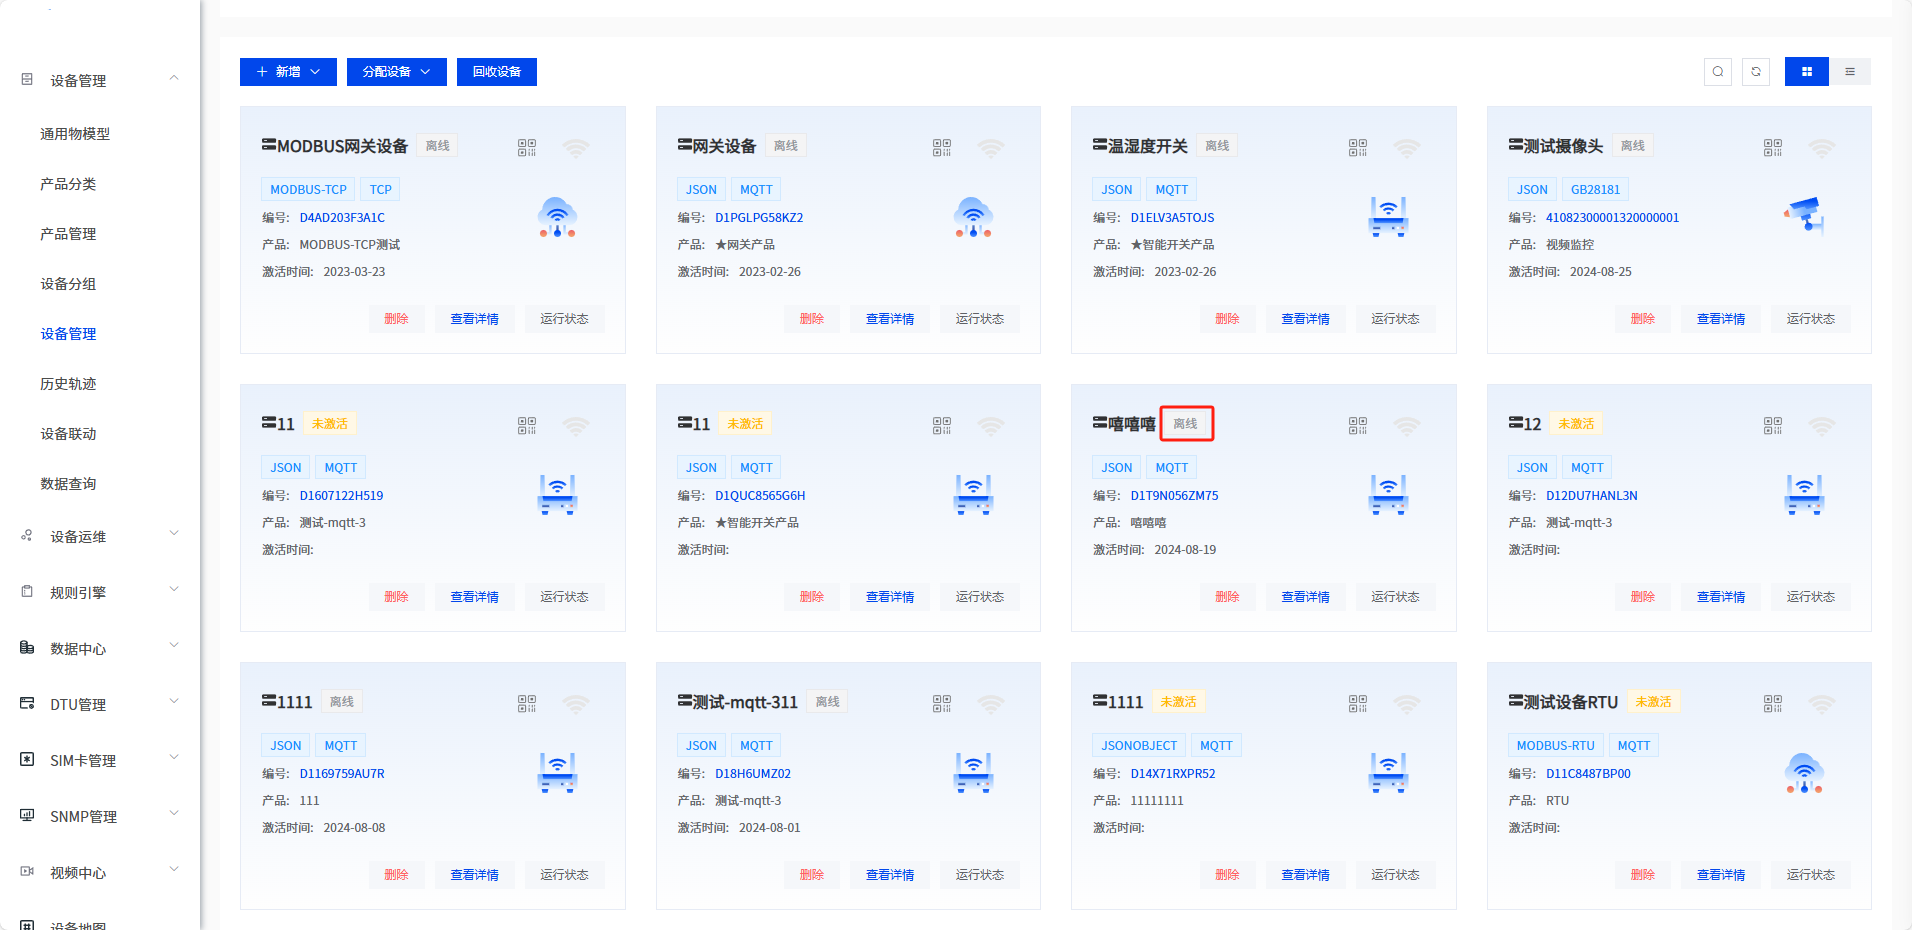Open 设备联动 menu item
The width and height of the screenshot is (1912, 930).
[x=68, y=434]
